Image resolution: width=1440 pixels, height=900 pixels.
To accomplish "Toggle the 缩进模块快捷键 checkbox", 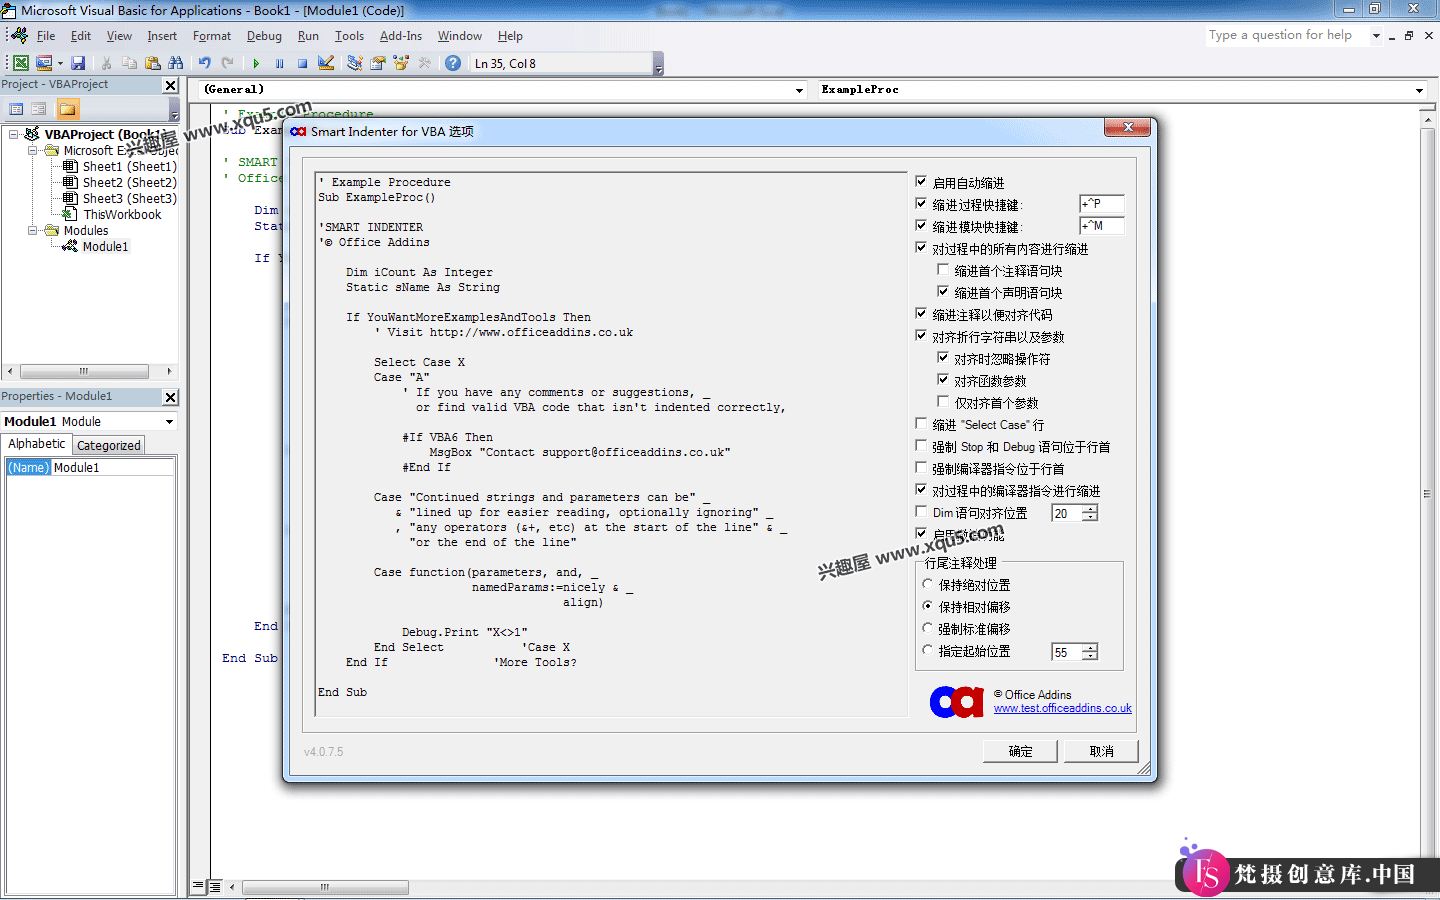I will pos(921,226).
